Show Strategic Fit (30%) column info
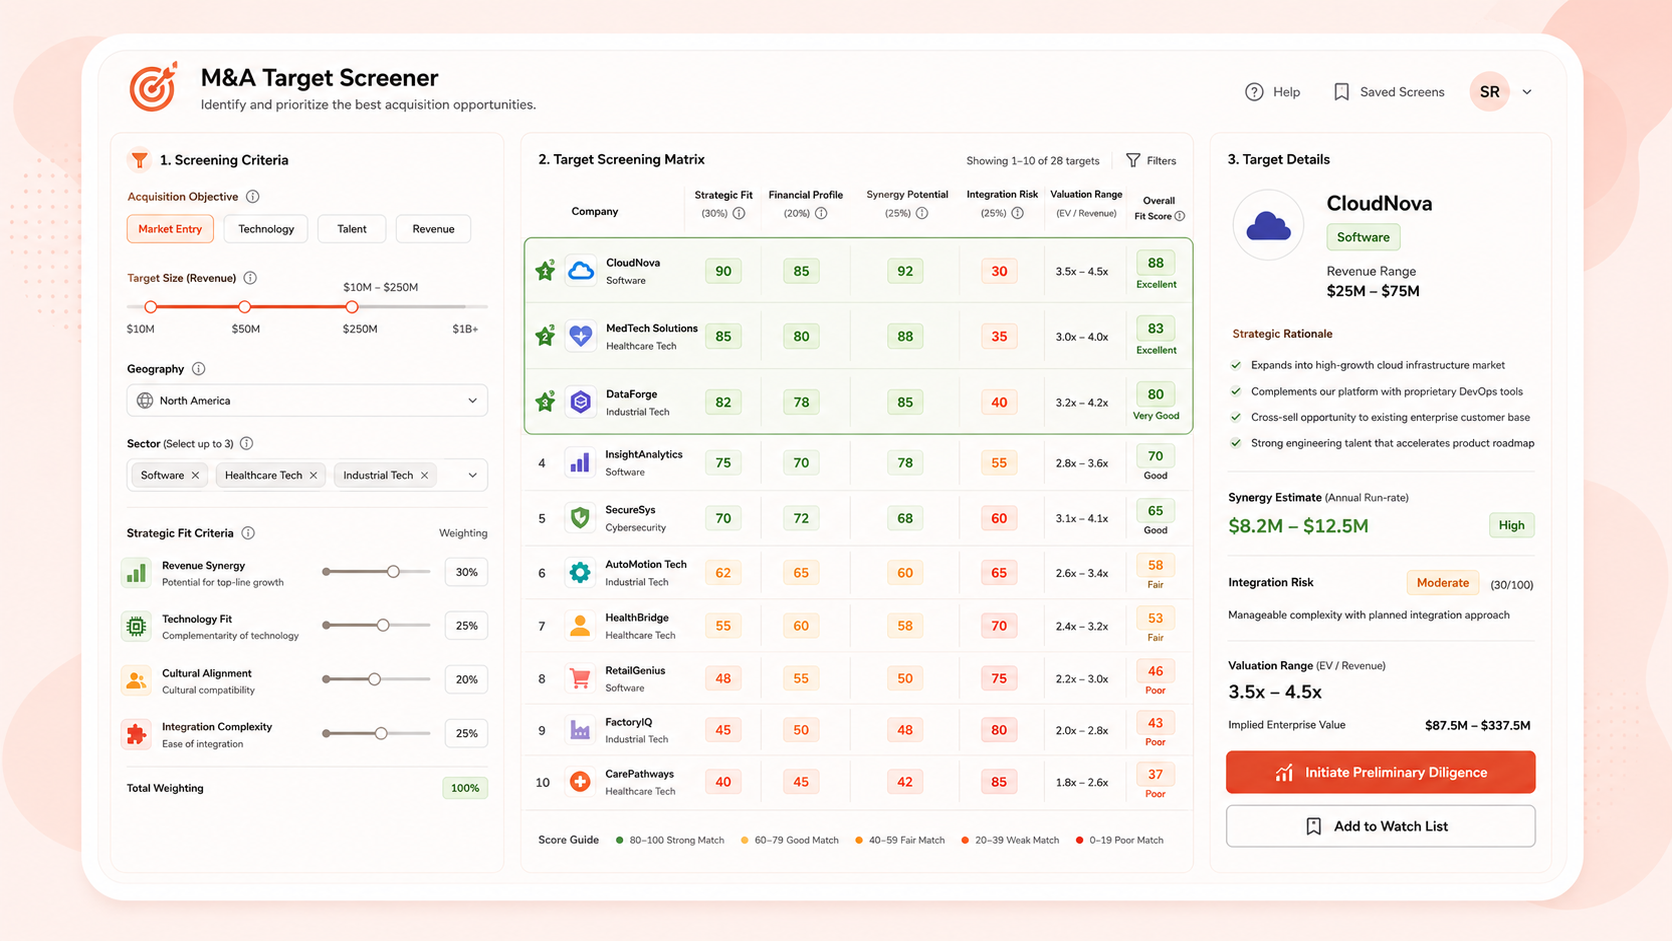The height and width of the screenshot is (941, 1672). click(x=739, y=213)
